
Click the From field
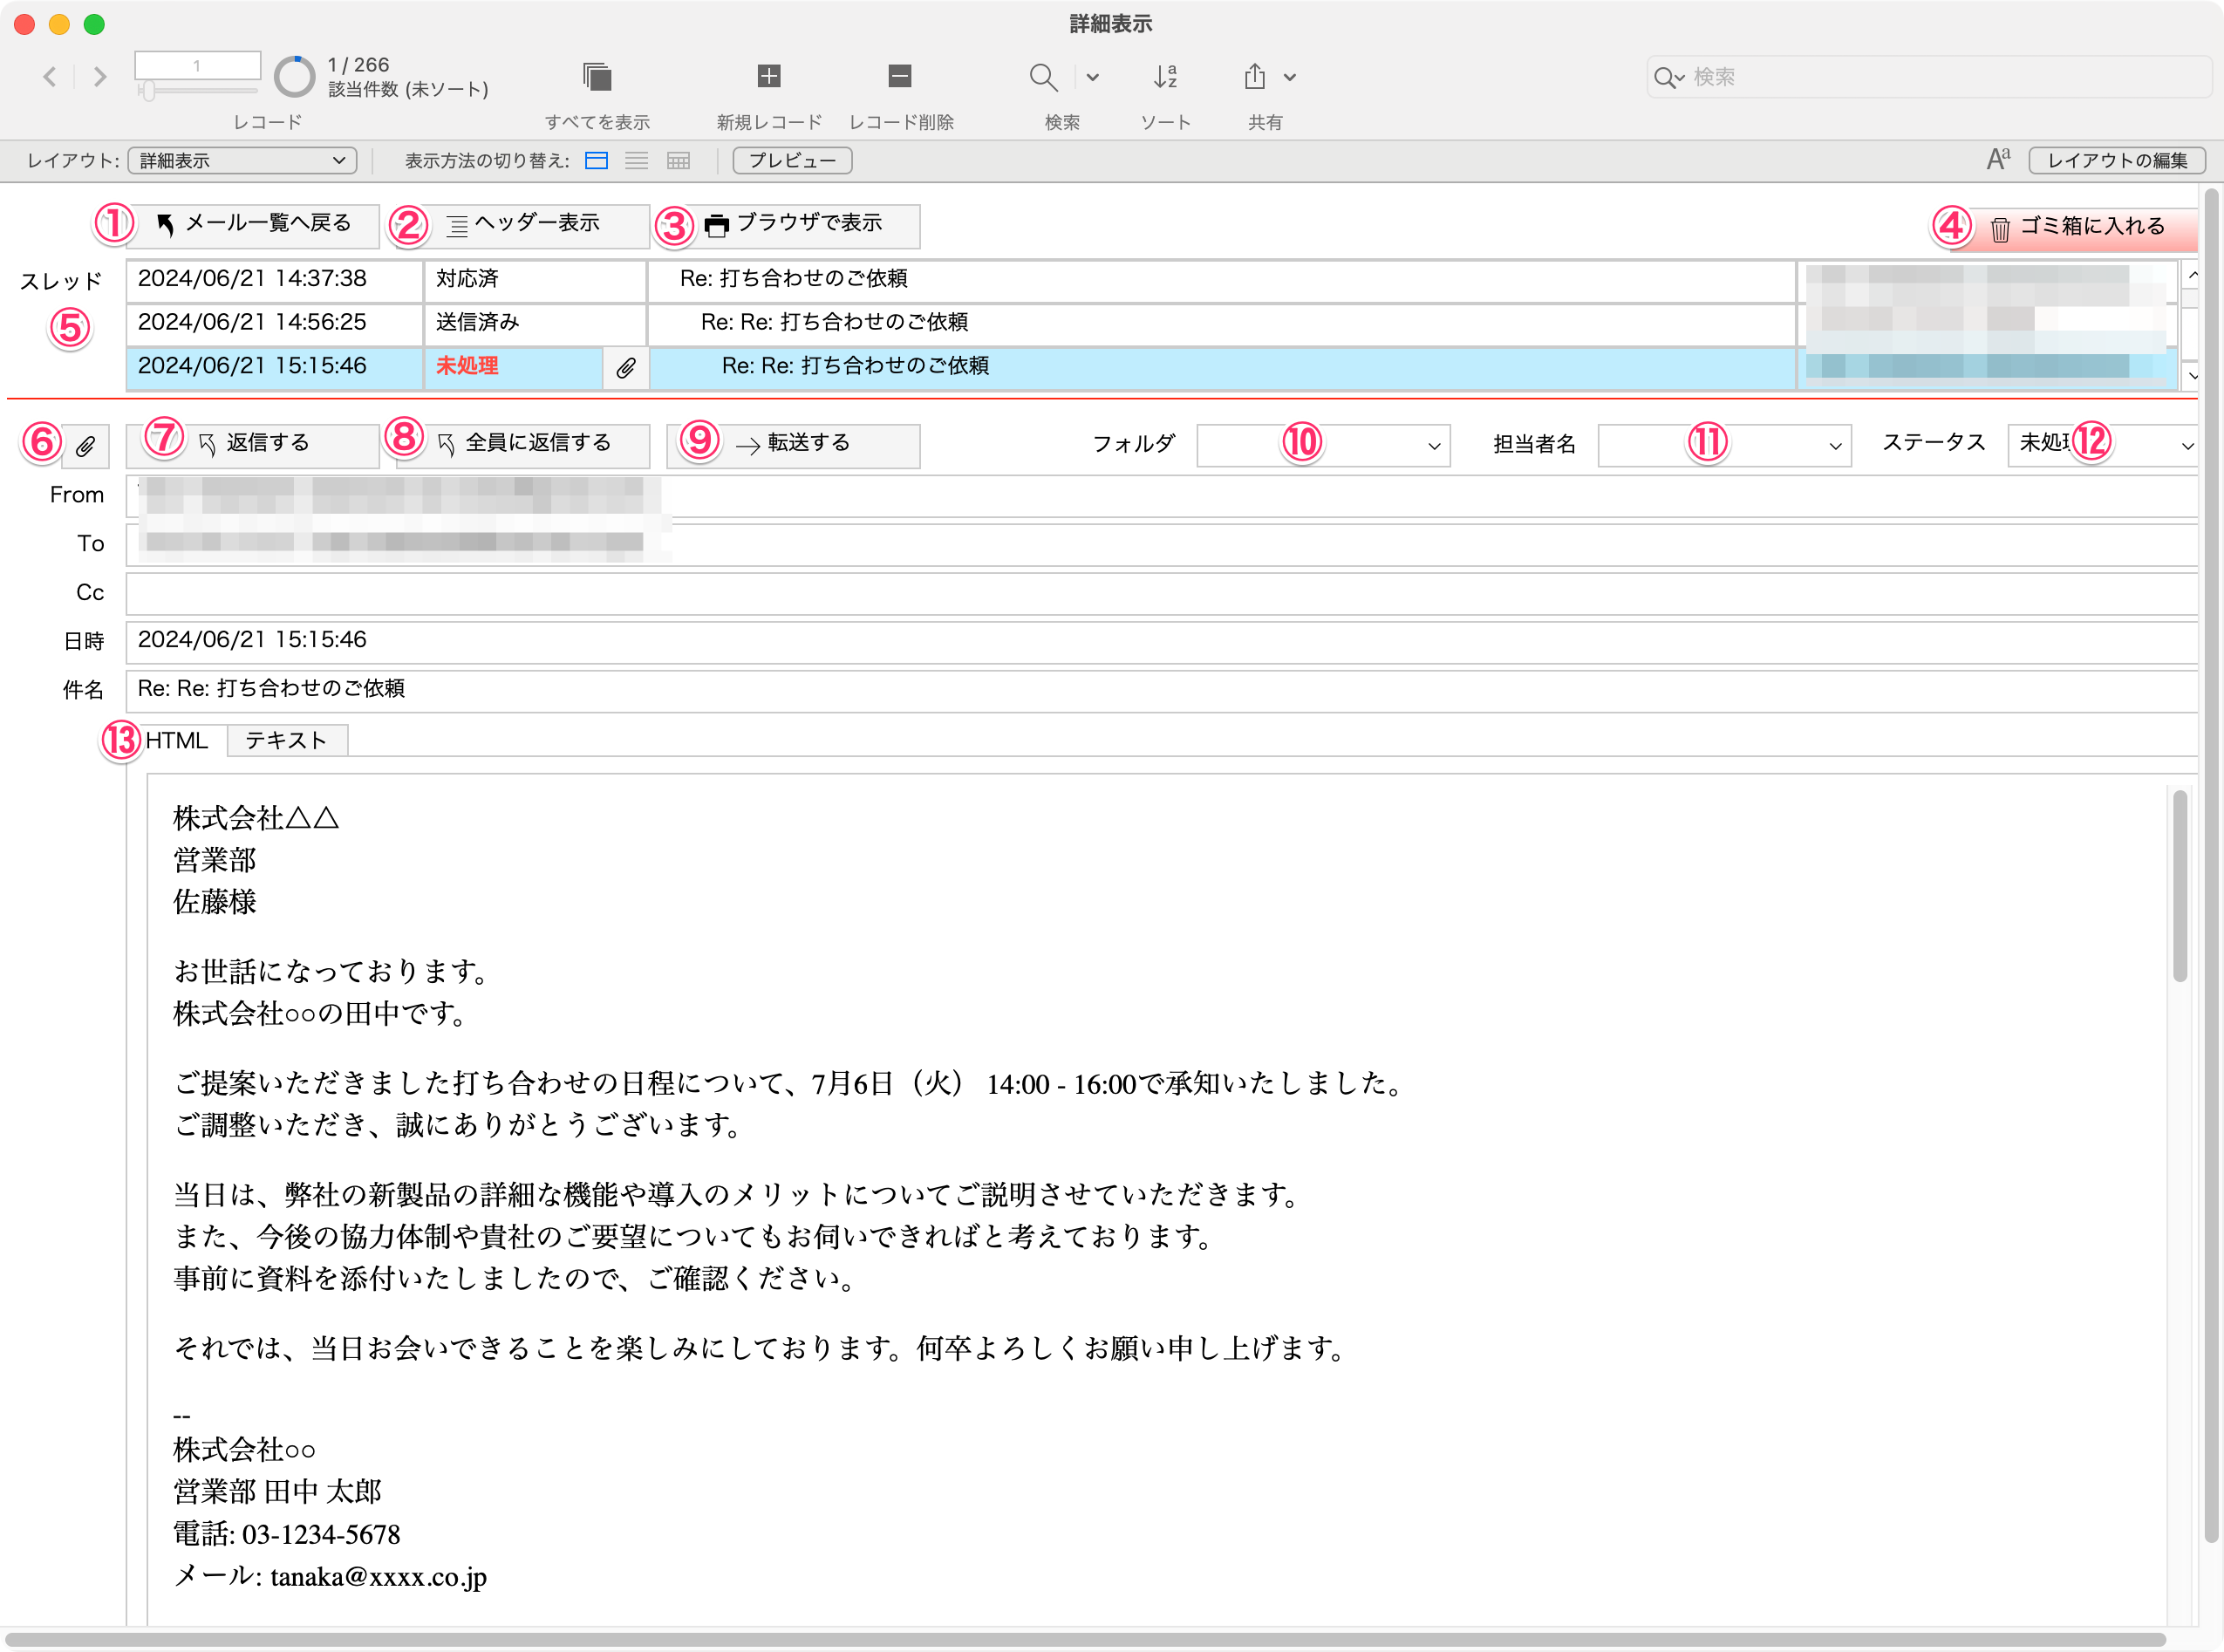click(1161, 496)
